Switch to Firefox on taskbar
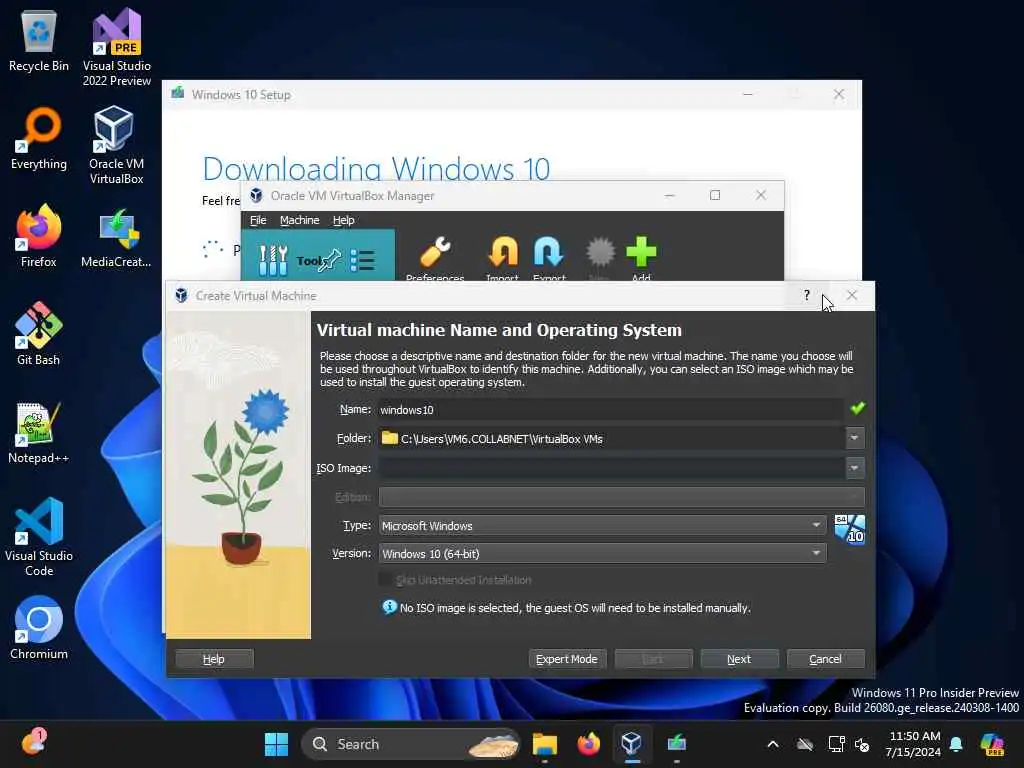Viewport: 1024px width, 768px height. click(588, 744)
